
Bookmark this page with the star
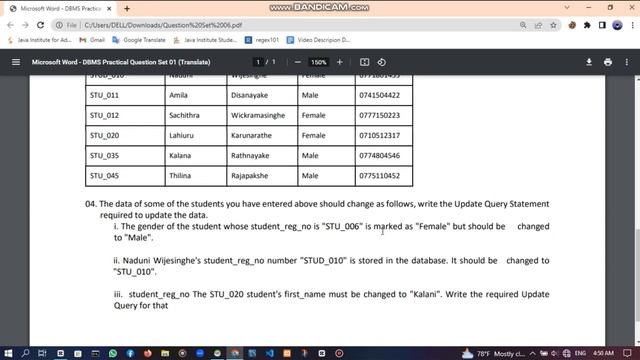[x=553, y=25]
